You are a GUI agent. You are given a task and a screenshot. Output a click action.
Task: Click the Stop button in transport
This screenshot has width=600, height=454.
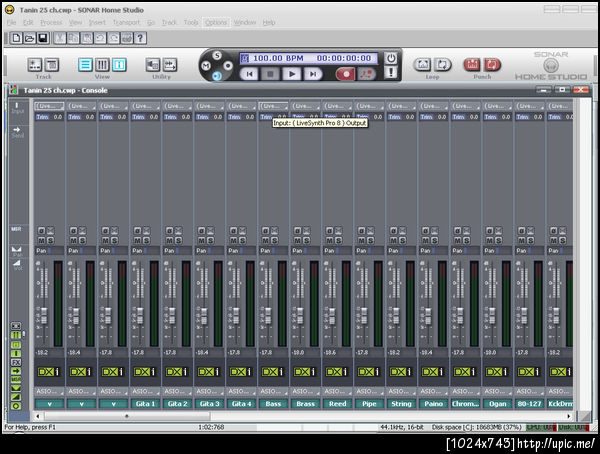pyautogui.click(x=270, y=74)
